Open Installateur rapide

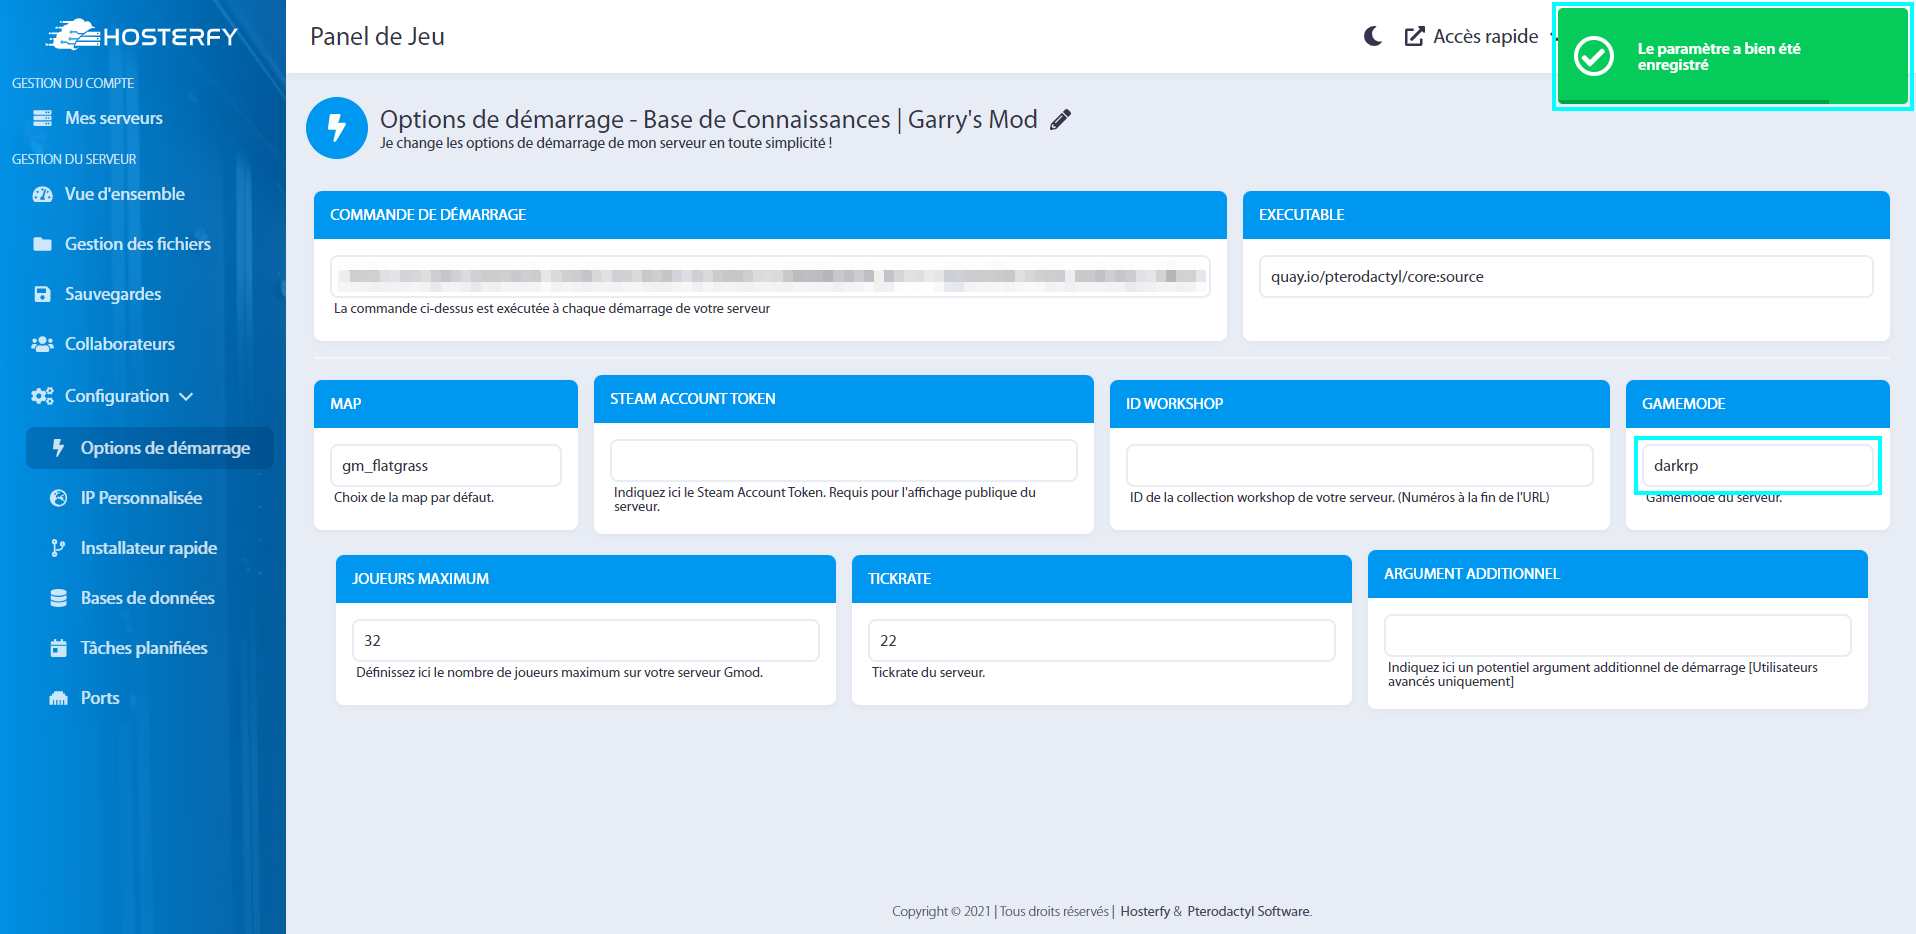148,548
